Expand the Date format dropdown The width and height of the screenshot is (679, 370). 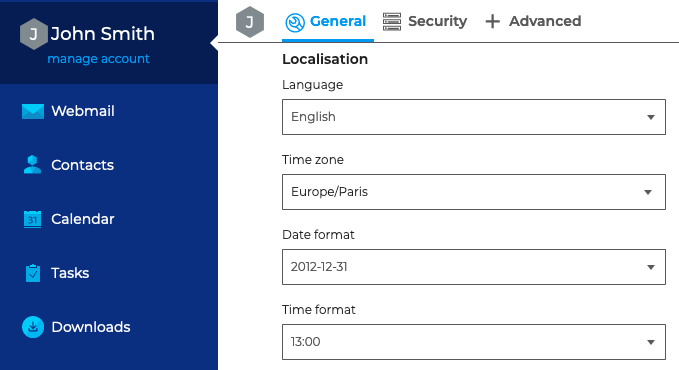pyautogui.click(x=474, y=267)
